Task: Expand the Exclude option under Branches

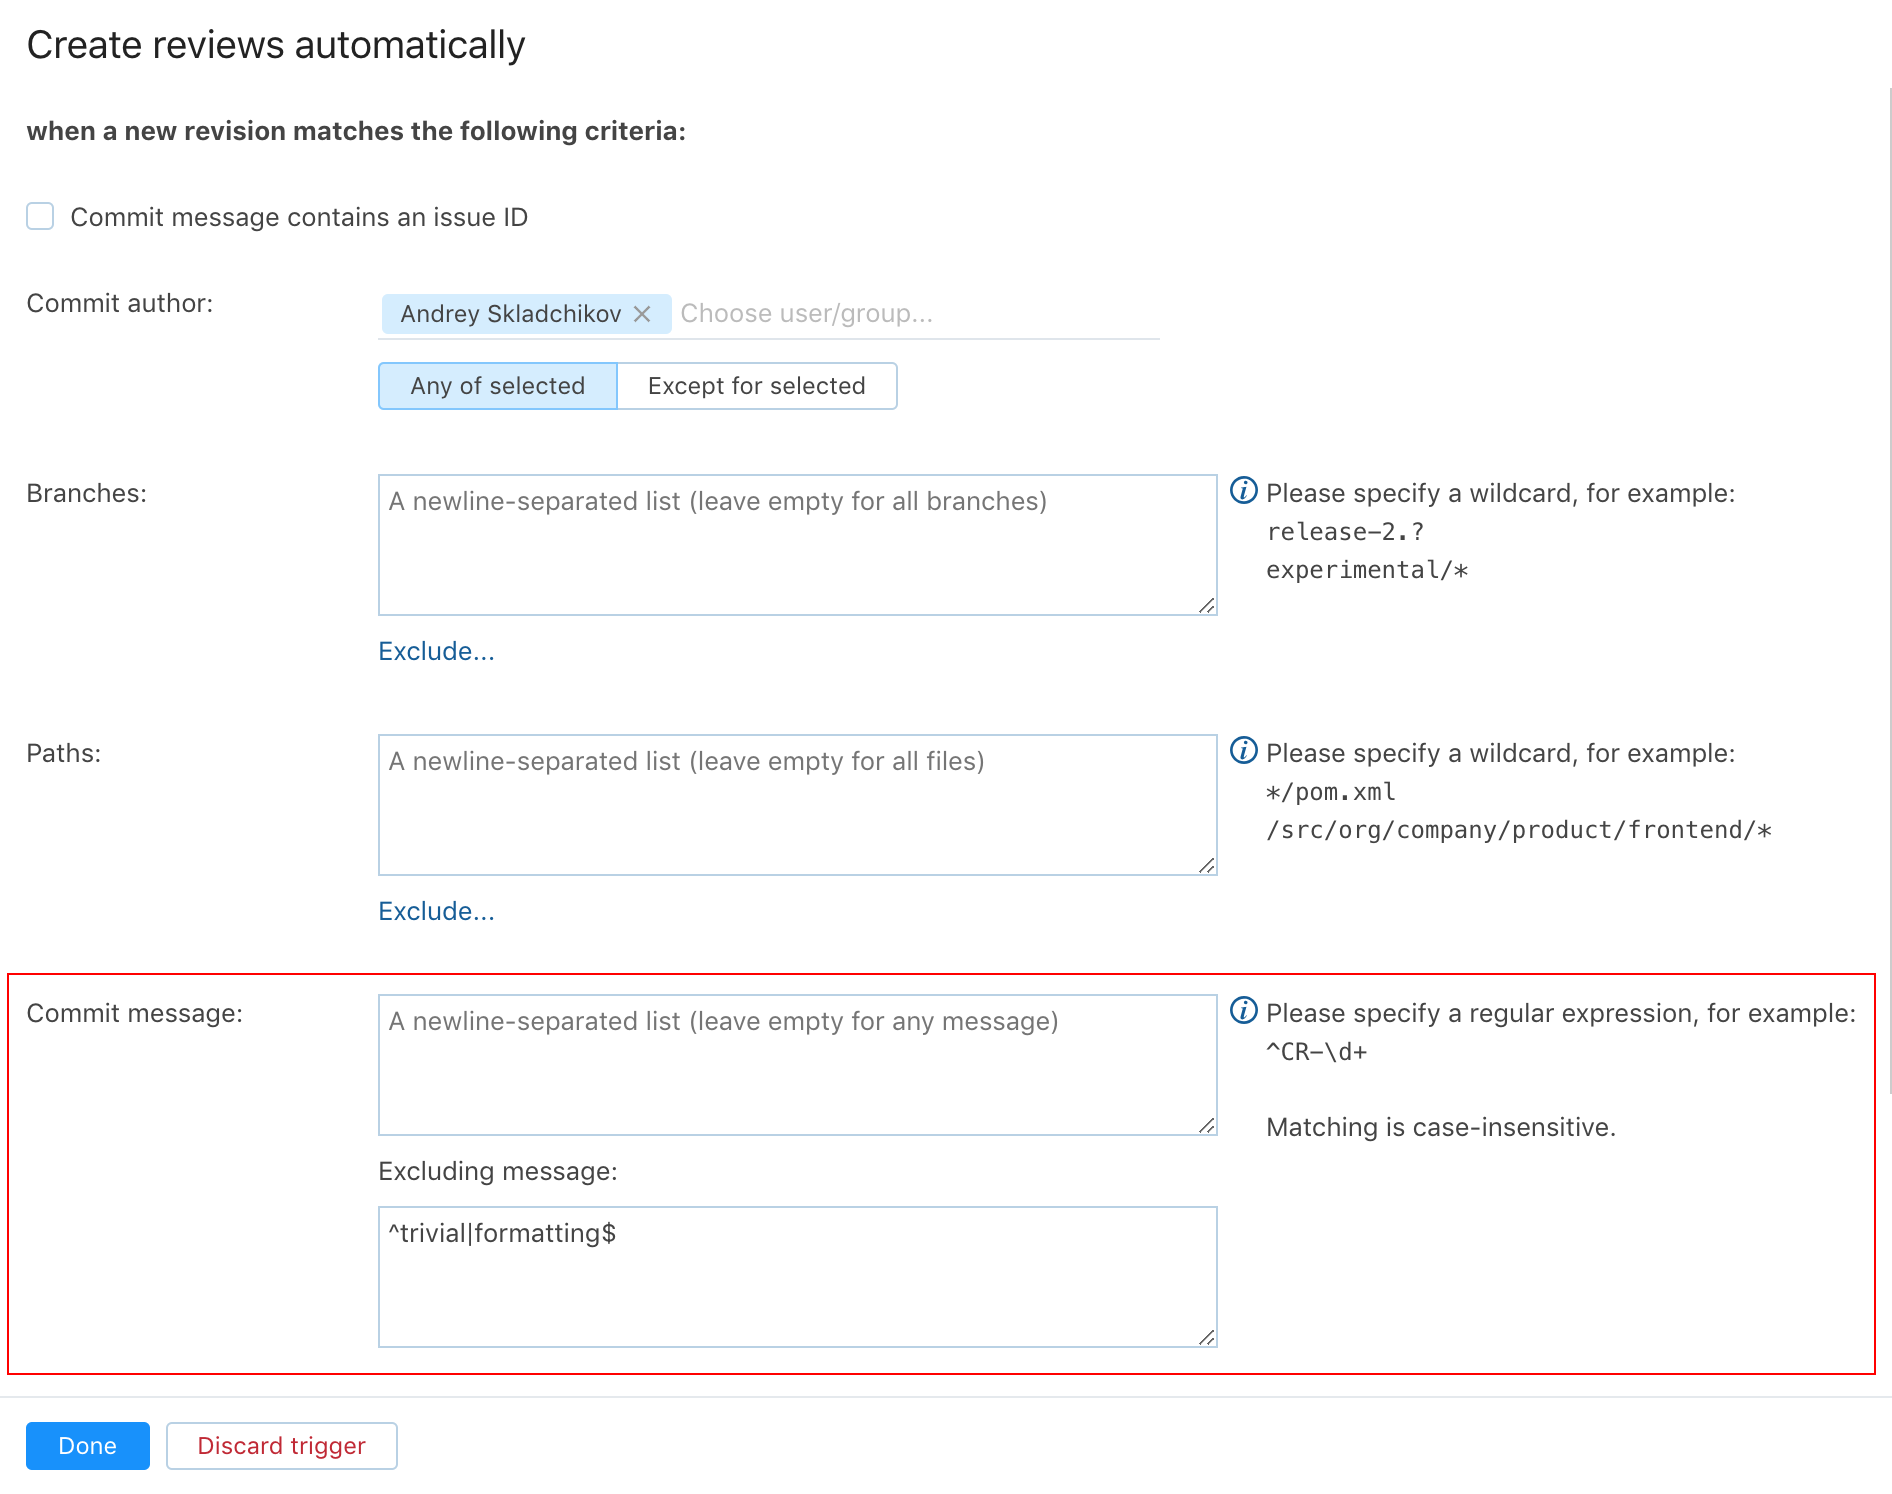Action: click(x=436, y=651)
